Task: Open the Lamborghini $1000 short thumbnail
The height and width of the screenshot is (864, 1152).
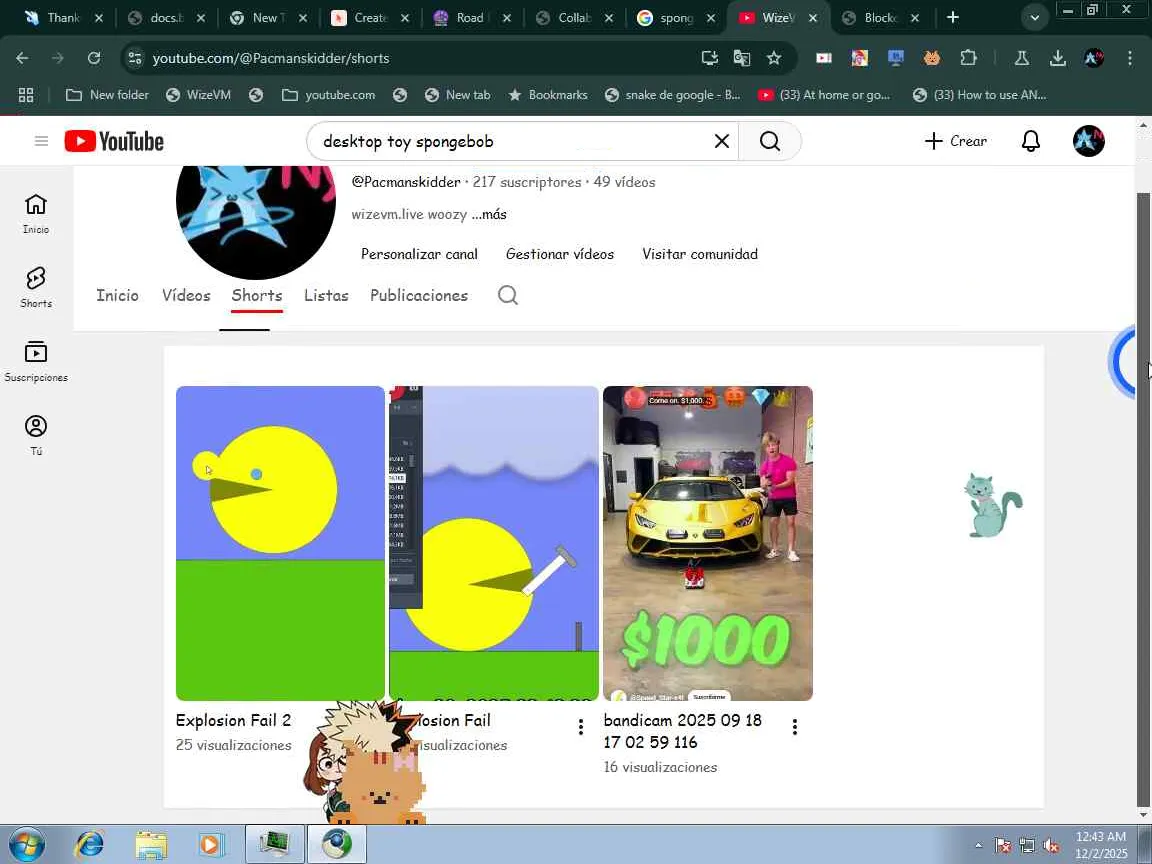Action: pos(708,543)
